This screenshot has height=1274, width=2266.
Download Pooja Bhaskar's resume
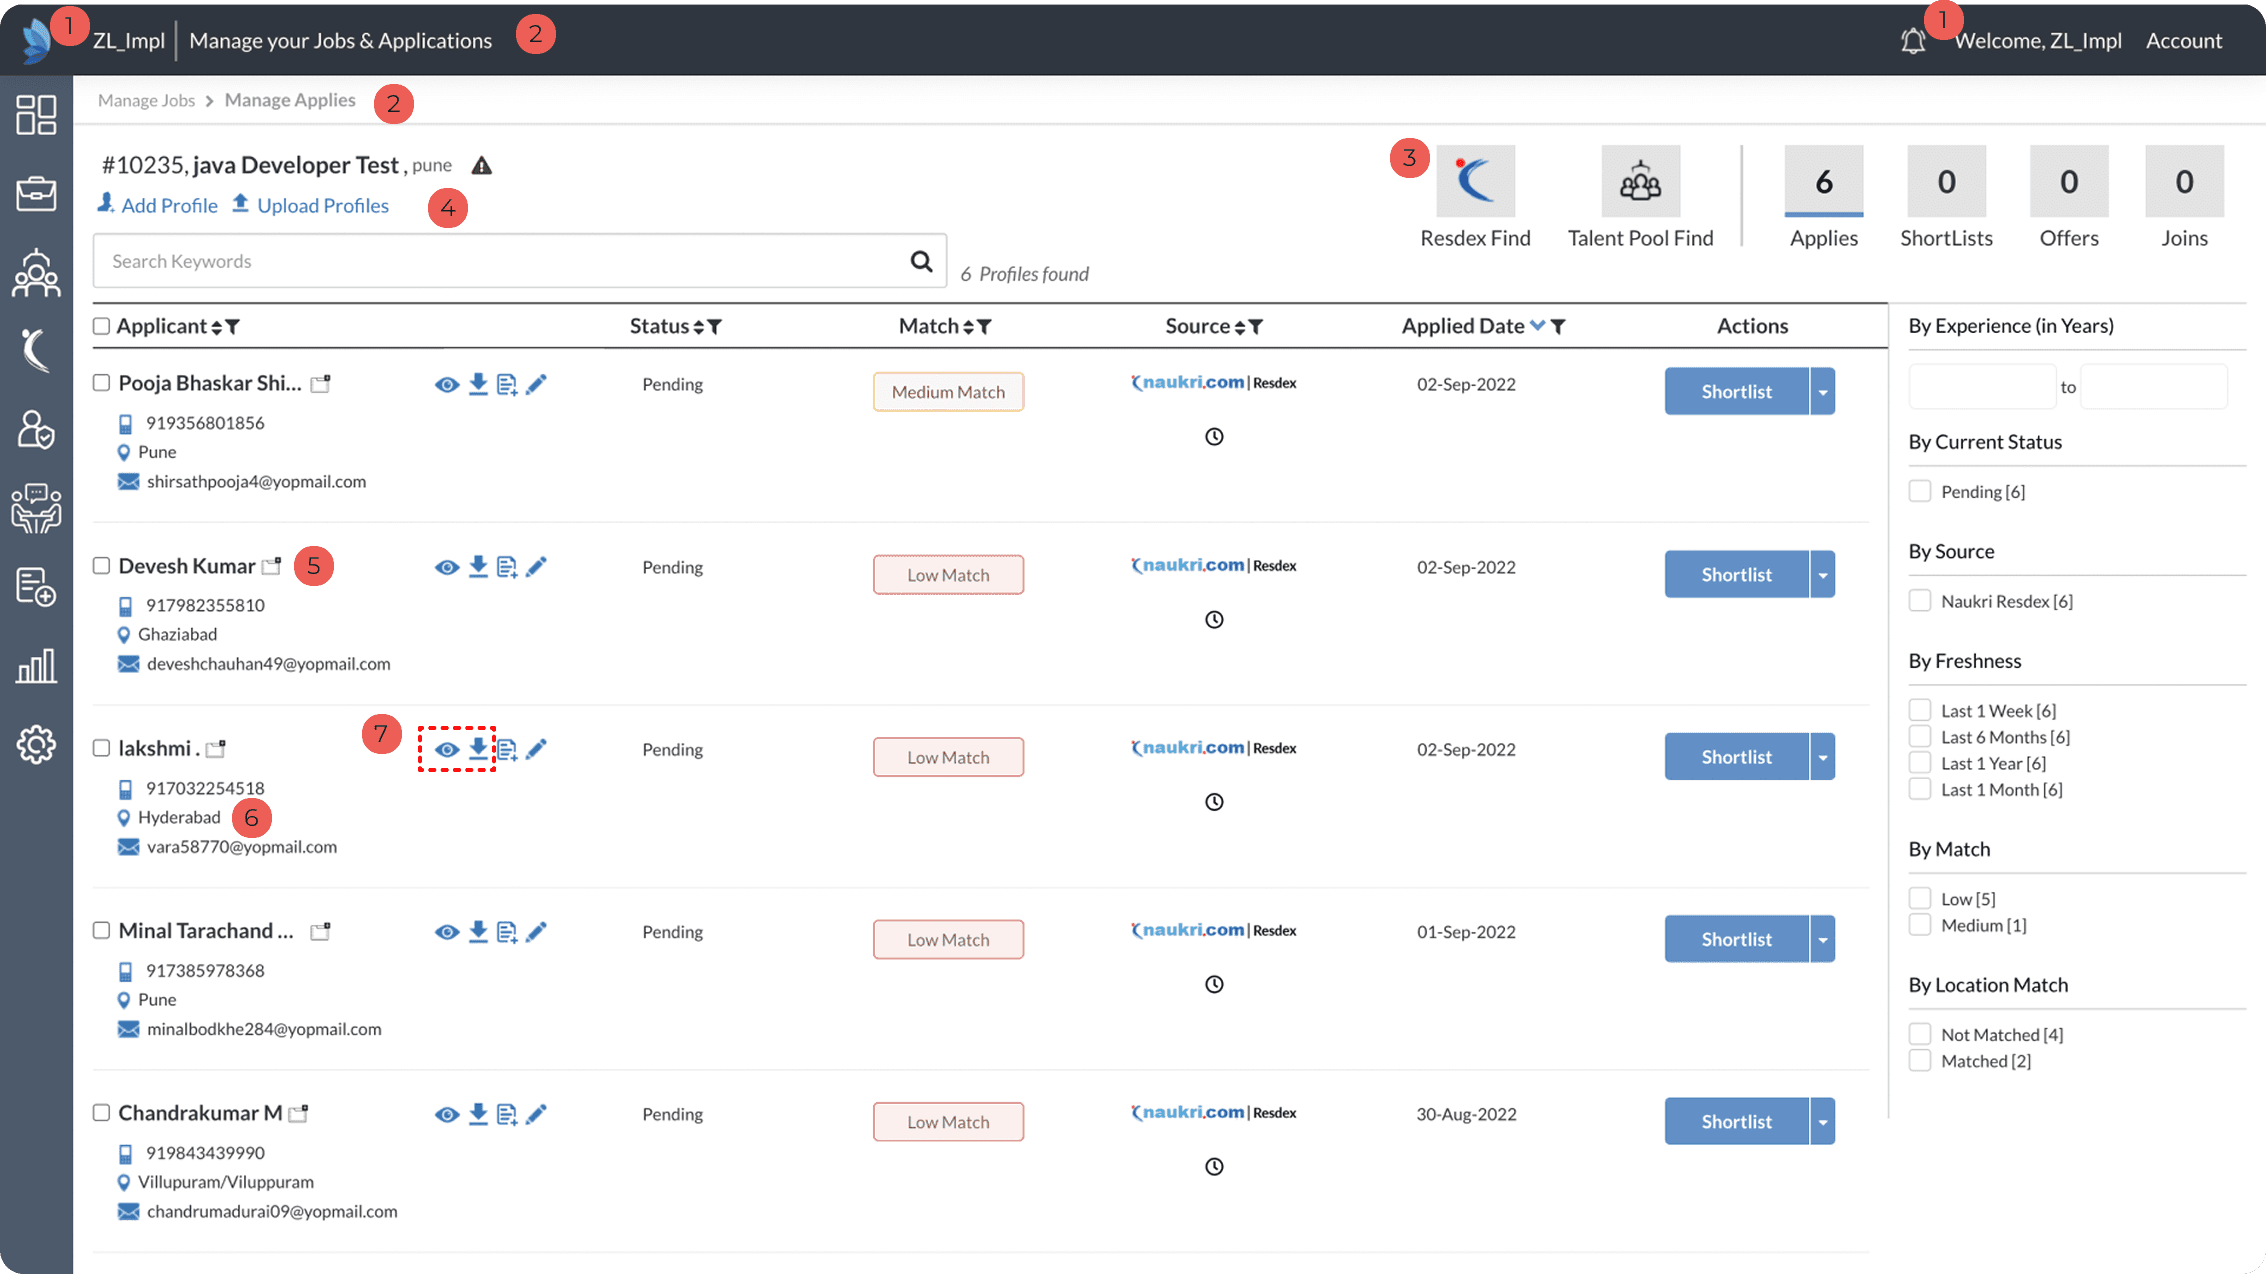tap(478, 384)
